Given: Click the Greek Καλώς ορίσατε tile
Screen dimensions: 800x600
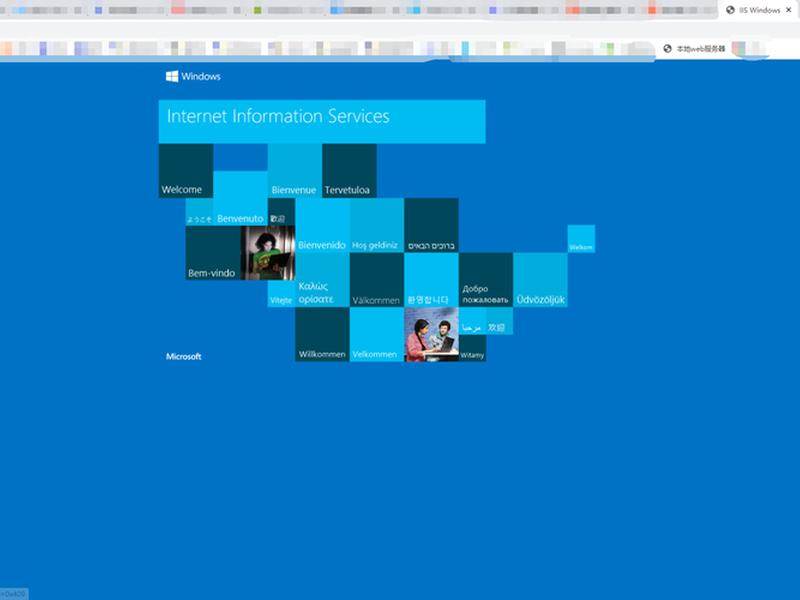Looking at the screenshot, I should point(322,280).
